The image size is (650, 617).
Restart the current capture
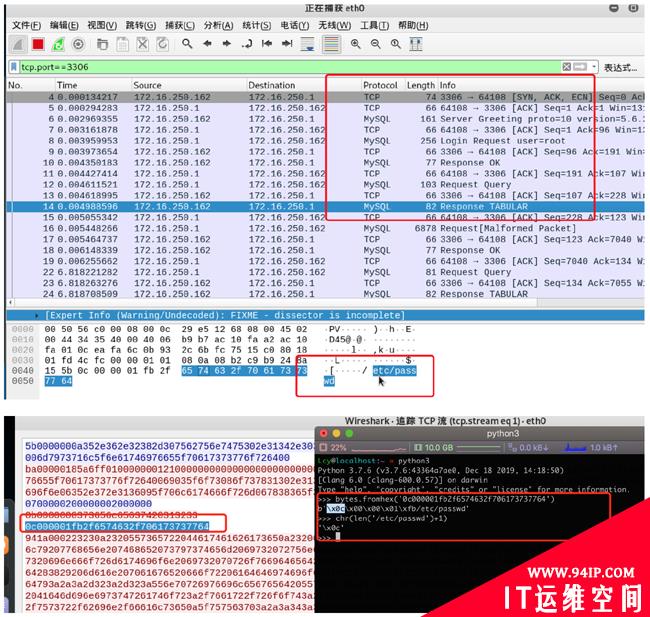click(x=58, y=44)
